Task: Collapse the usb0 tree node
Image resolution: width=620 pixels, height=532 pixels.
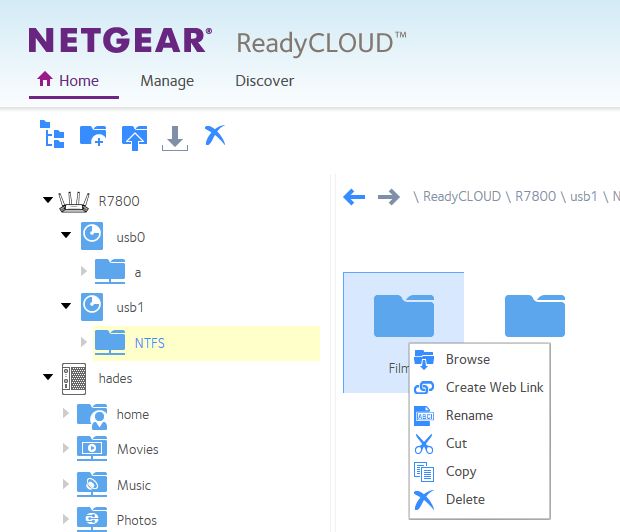Action: coord(66,235)
